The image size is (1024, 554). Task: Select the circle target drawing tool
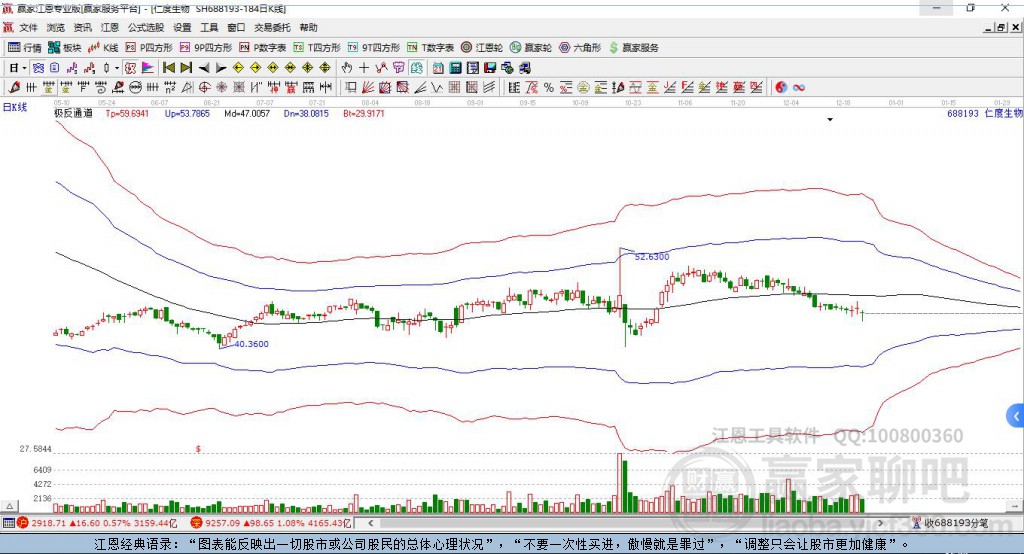(x=204, y=88)
